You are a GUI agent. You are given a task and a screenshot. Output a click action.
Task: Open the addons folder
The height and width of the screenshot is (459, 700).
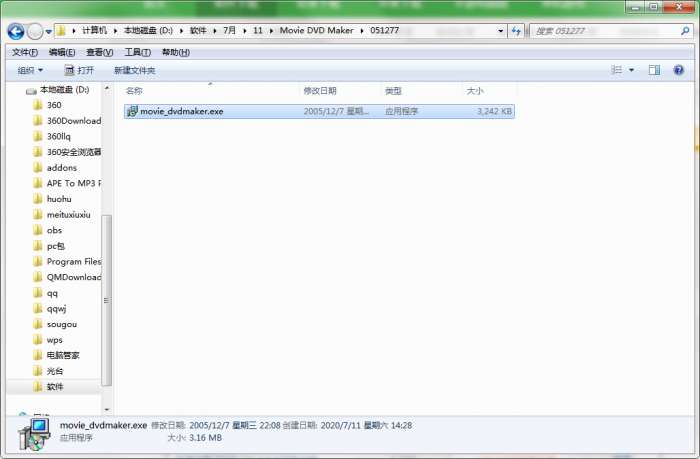click(55, 167)
